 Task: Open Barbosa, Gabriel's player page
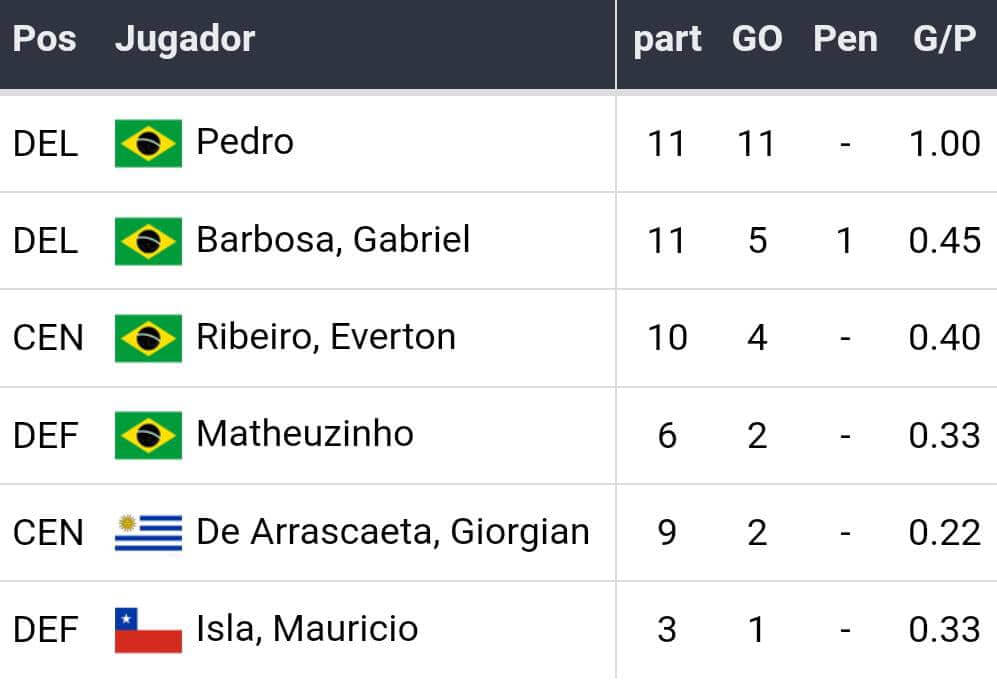point(333,240)
